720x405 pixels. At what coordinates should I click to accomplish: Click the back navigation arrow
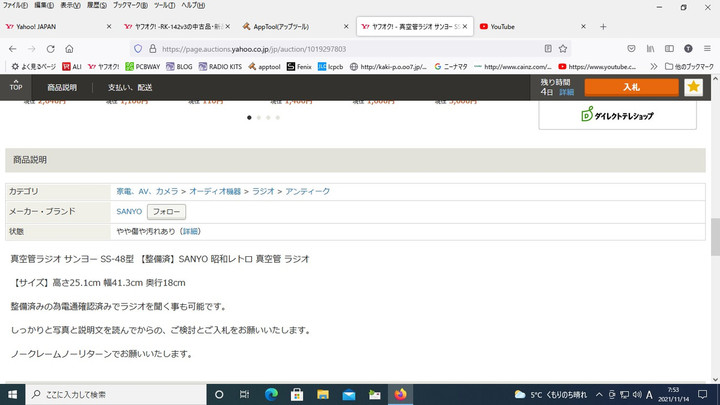click(x=10, y=48)
